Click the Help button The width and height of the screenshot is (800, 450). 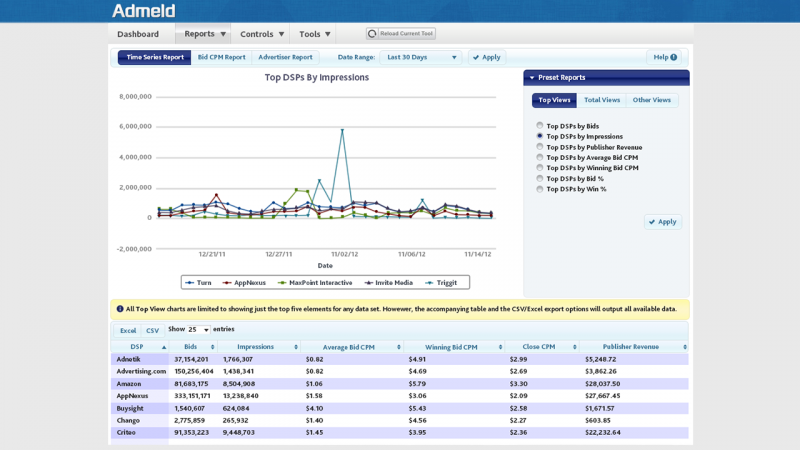pyautogui.click(x=665, y=57)
